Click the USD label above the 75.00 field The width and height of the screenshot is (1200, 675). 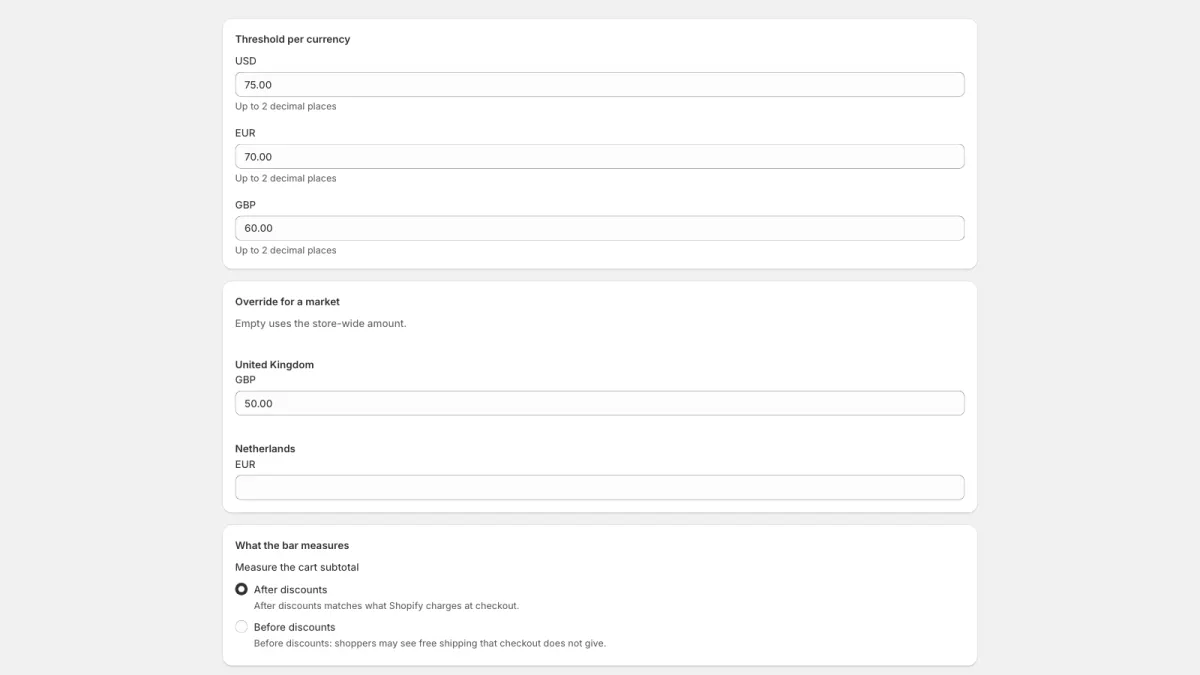tap(246, 61)
